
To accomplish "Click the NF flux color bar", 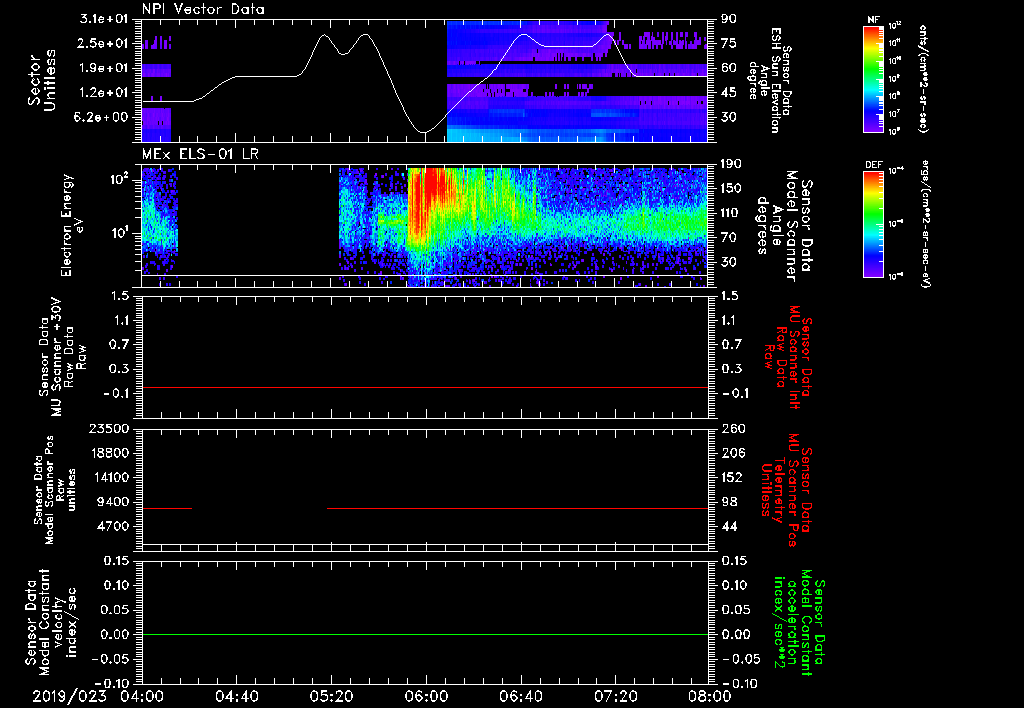I will point(874,78).
